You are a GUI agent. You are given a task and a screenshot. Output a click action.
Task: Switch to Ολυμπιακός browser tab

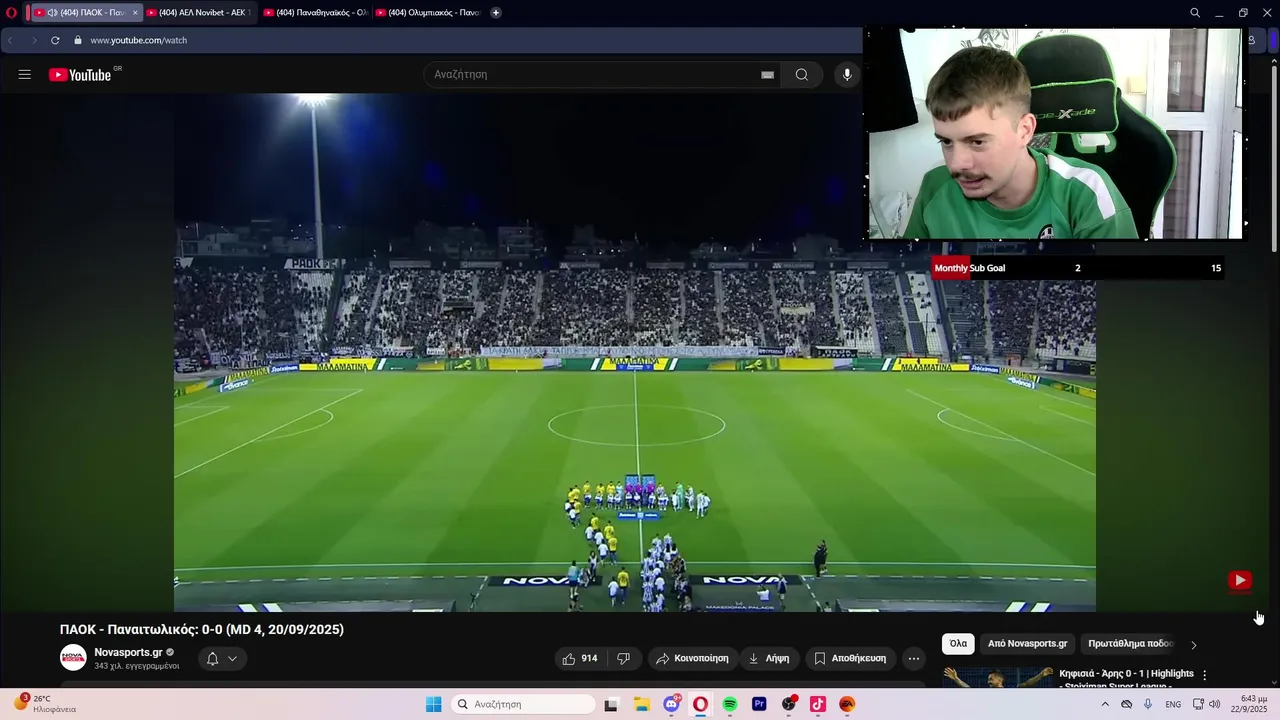point(426,13)
